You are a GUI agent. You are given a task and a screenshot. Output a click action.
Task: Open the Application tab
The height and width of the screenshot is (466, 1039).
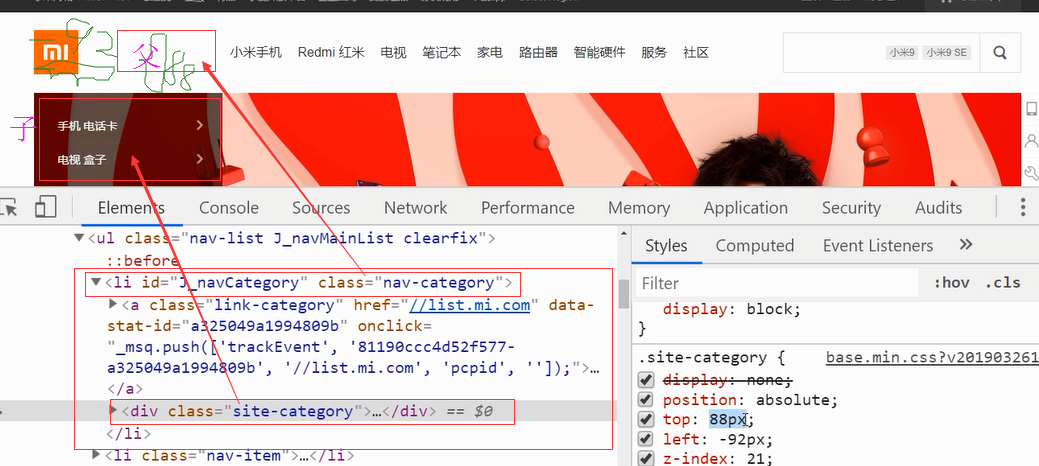745,207
